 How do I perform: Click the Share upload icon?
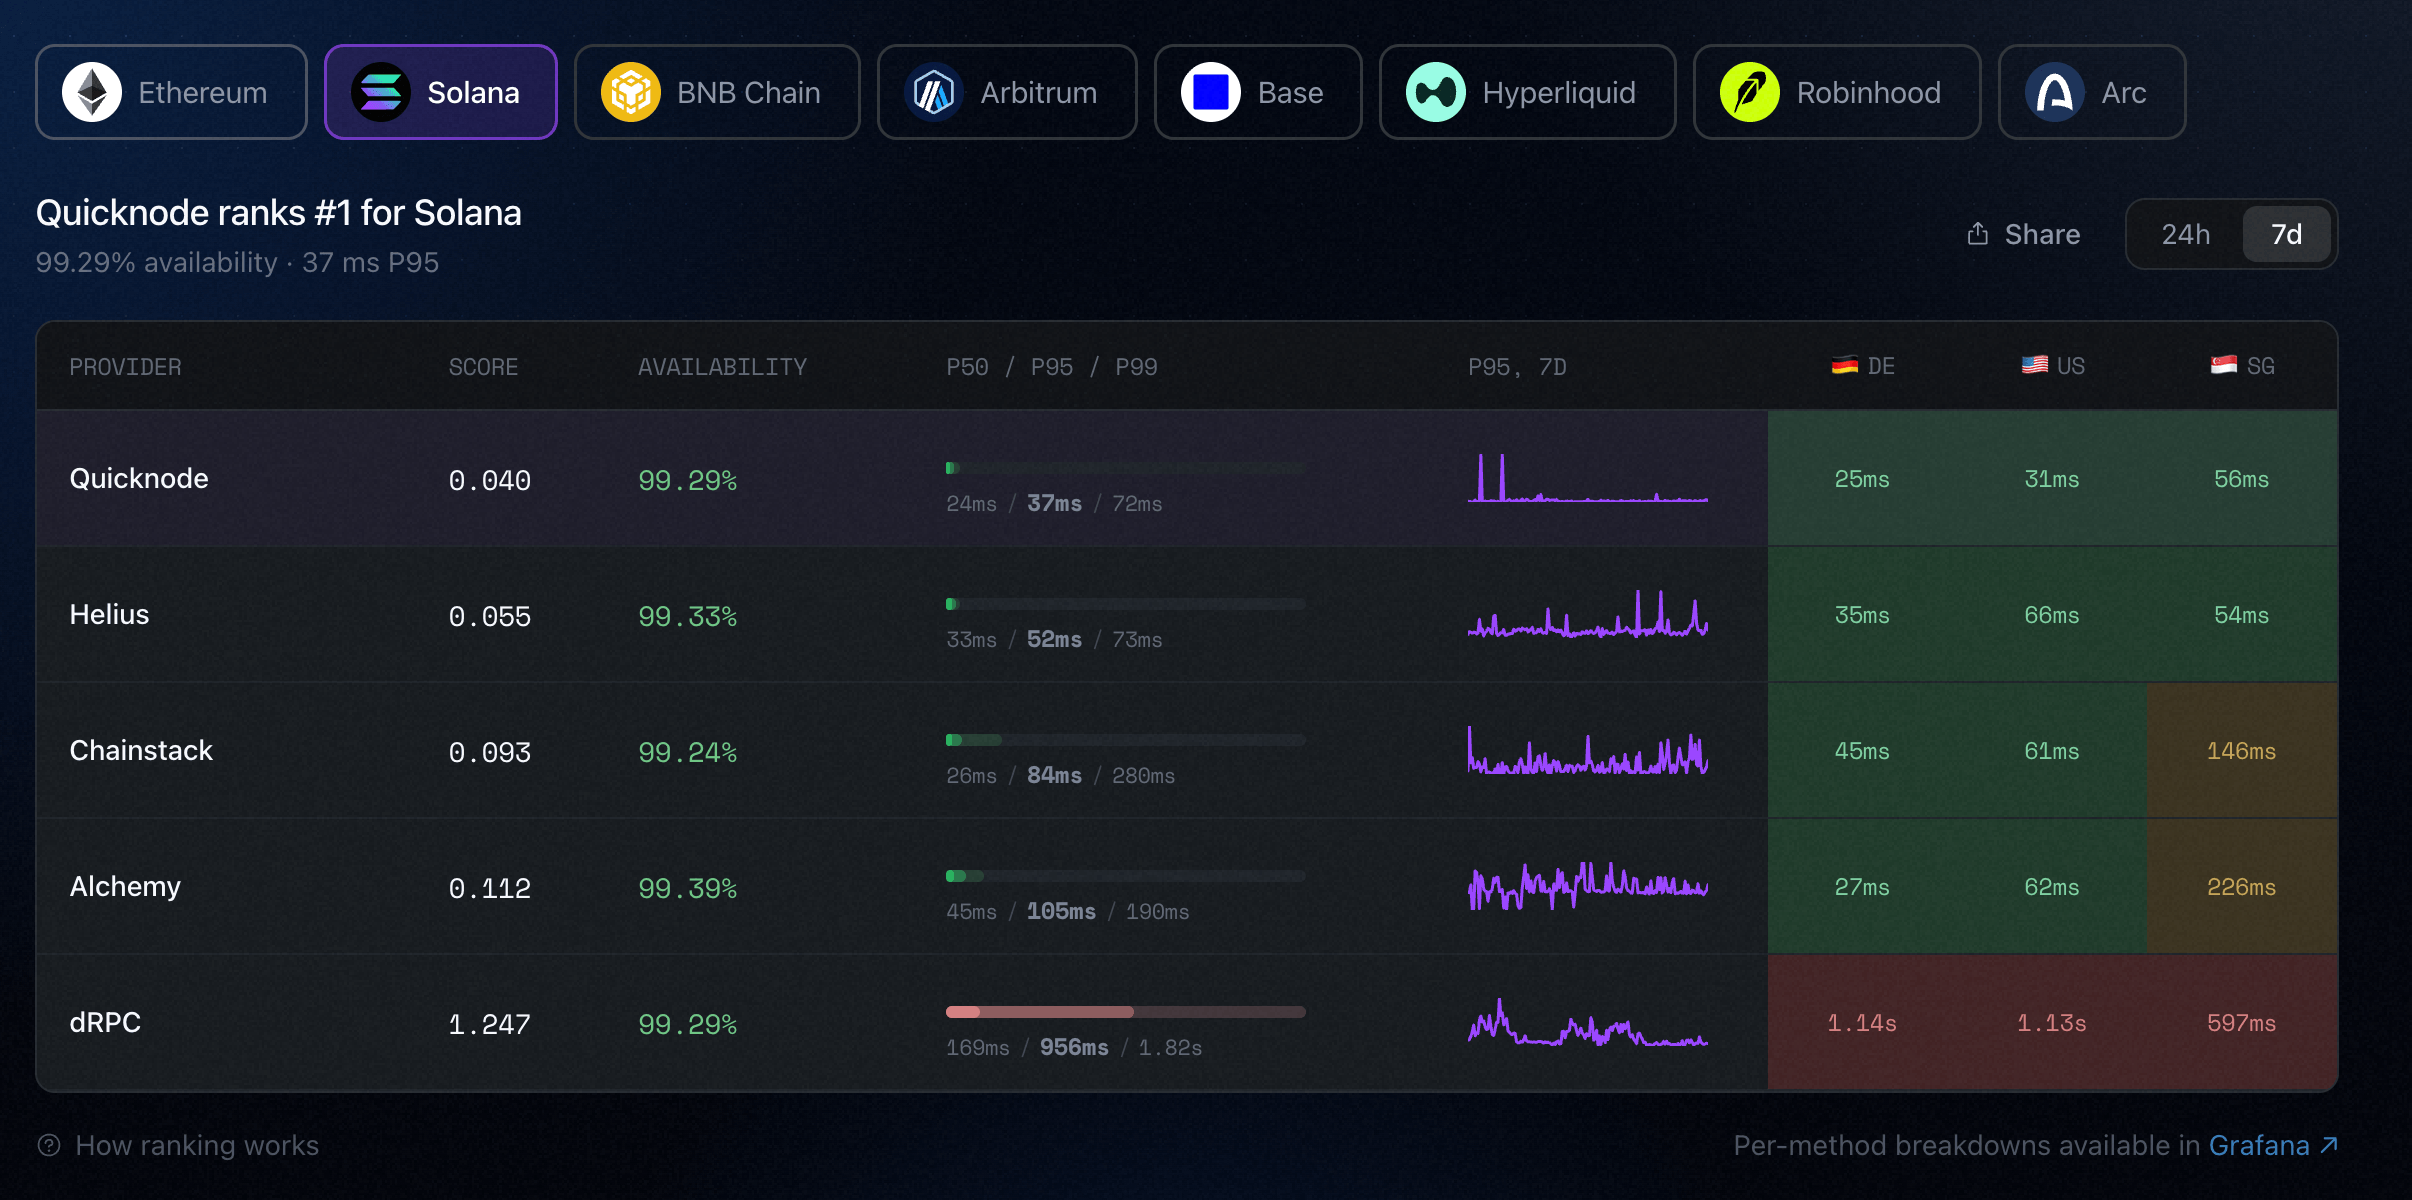tap(1978, 234)
